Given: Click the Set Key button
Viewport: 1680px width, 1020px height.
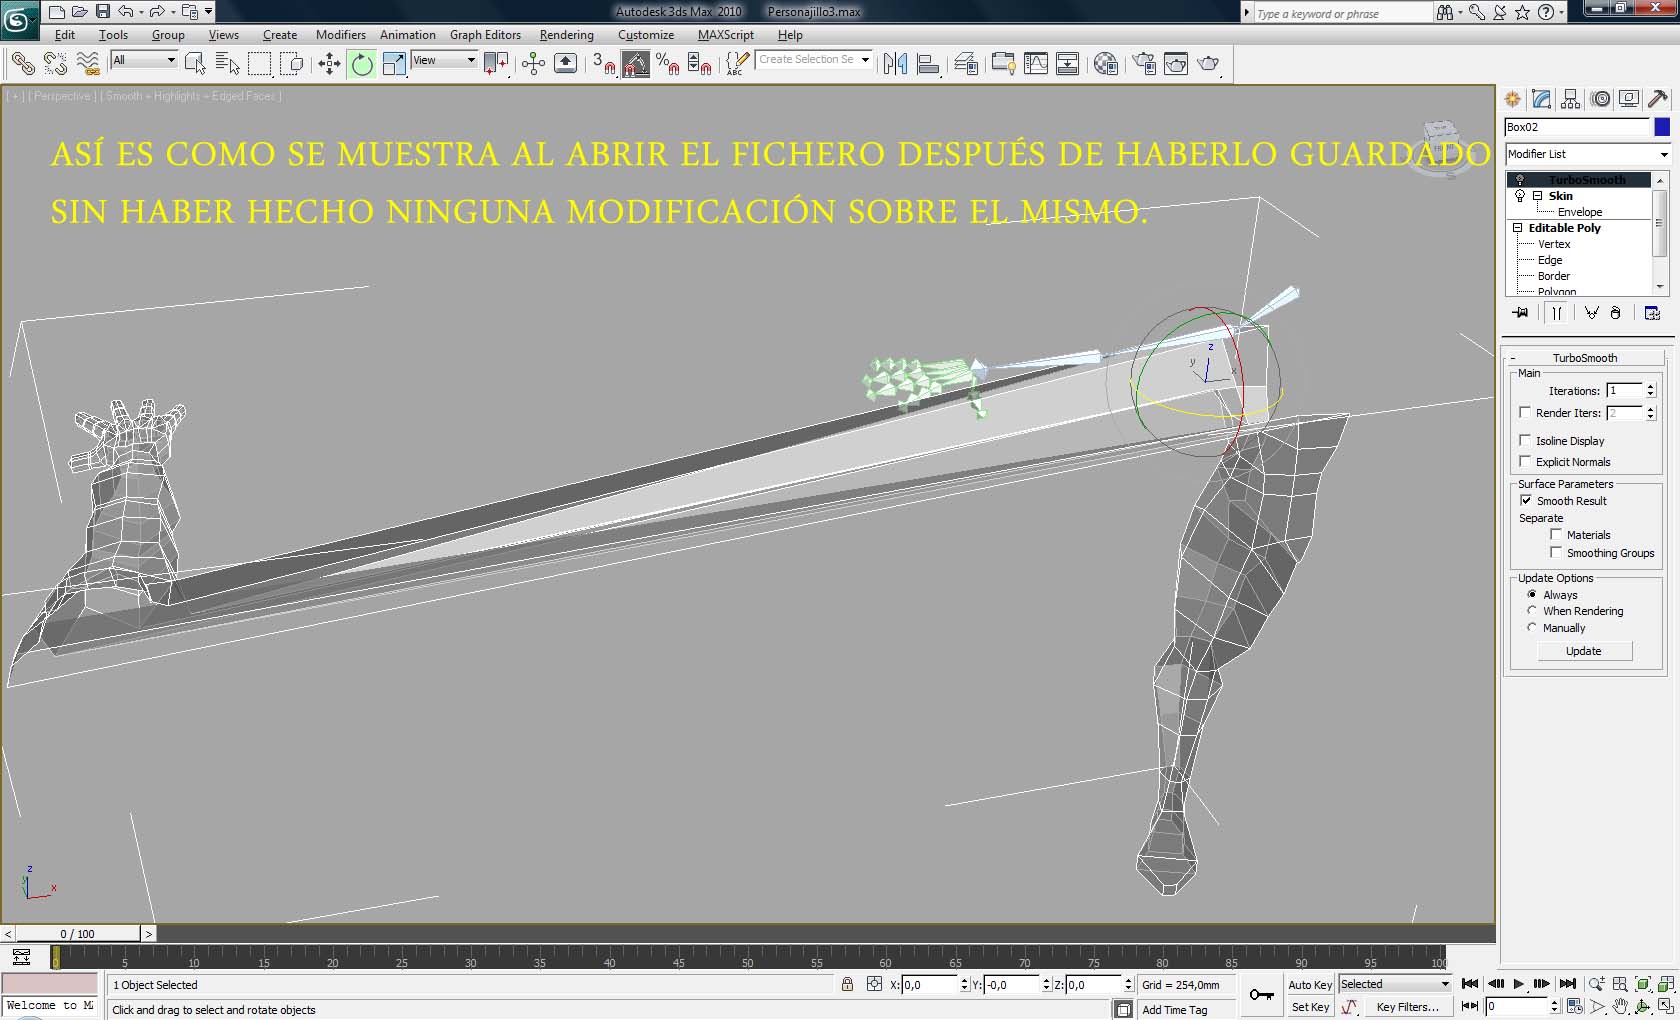Looking at the screenshot, I should click(x=1310, y=1007).
